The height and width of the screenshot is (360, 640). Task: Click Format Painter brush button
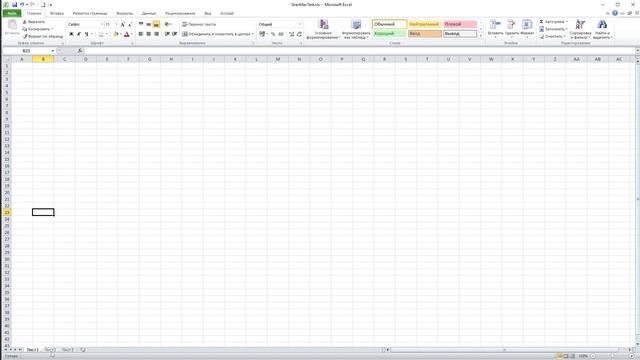pyautogui.click(x=43, y=36)
